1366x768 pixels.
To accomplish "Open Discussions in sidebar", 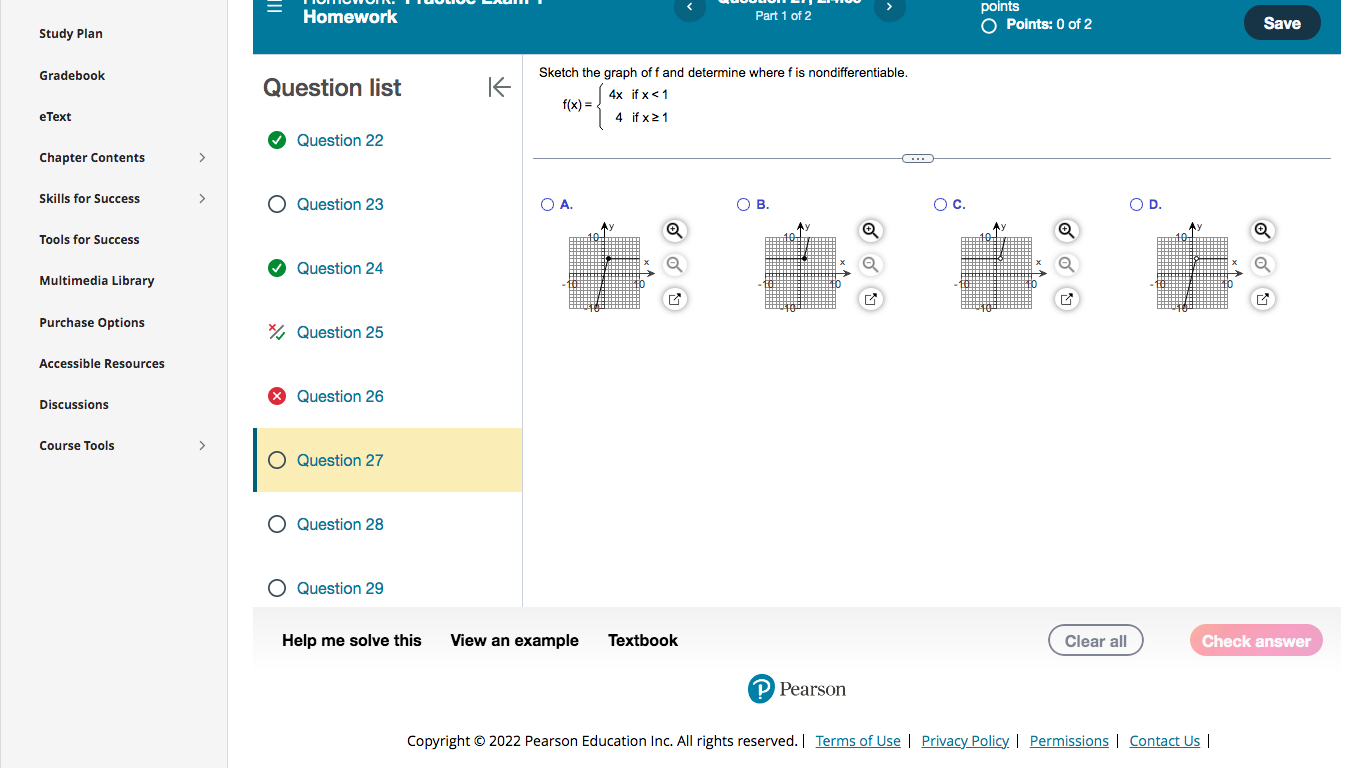I will click(x=74, y=405).
